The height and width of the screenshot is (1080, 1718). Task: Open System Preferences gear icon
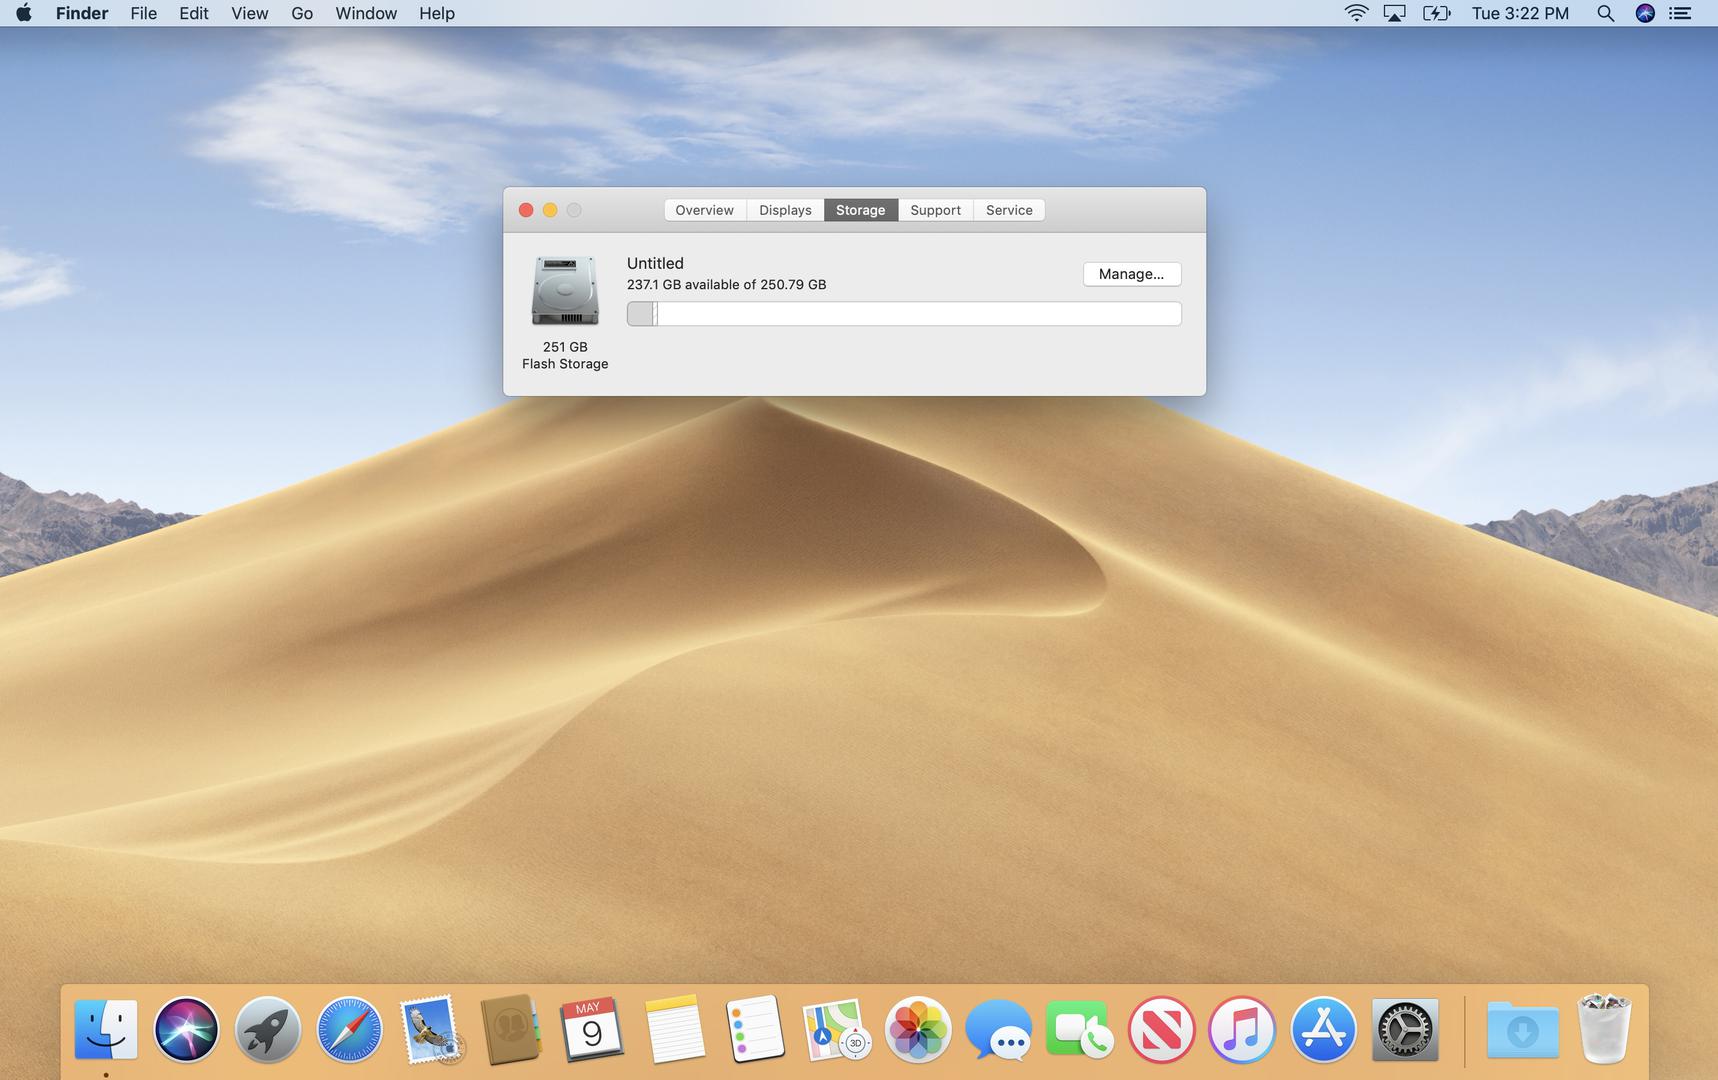tap(1405, 1029)
